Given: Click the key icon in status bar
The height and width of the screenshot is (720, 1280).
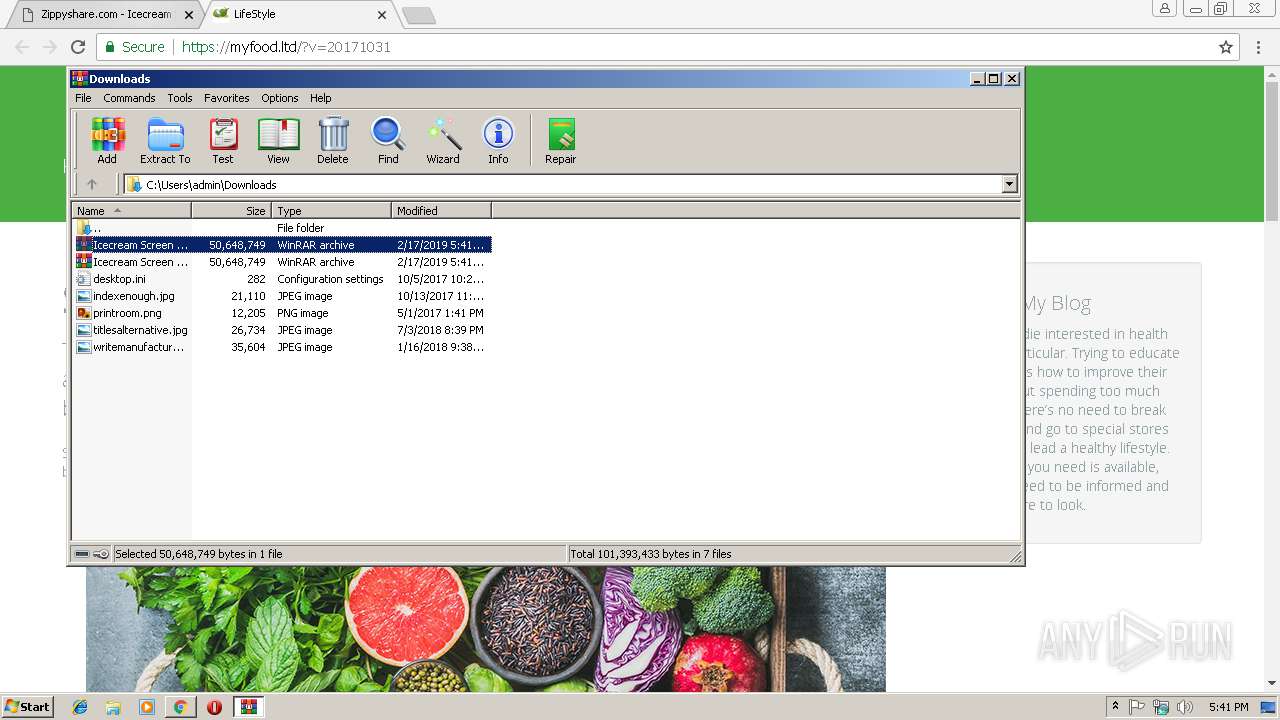Looking at the screenshot, I should 101,554.
